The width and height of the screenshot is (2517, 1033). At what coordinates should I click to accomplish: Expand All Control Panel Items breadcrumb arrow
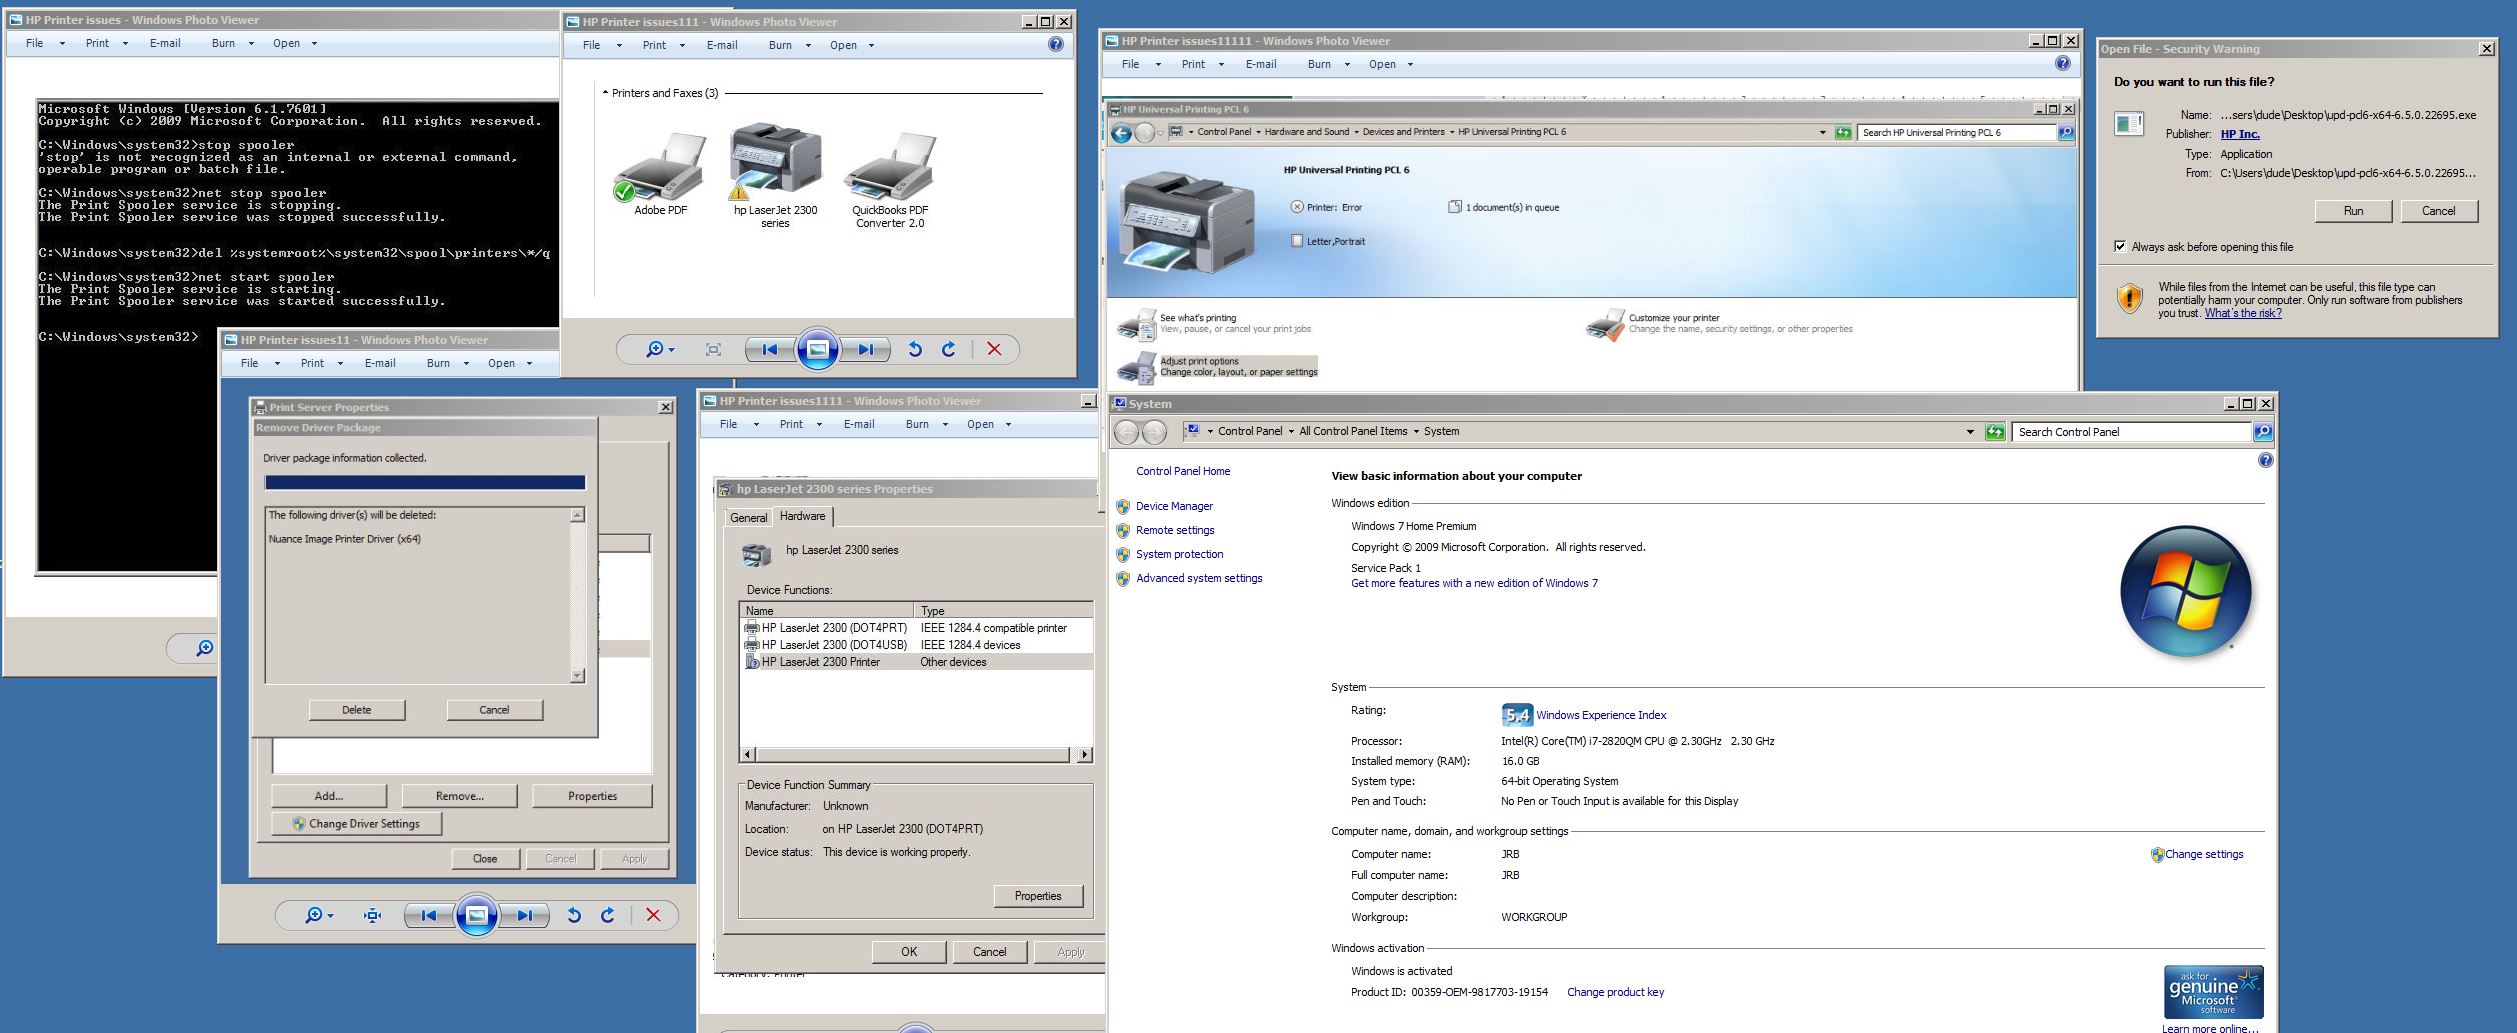click(x=1415, y=432)
